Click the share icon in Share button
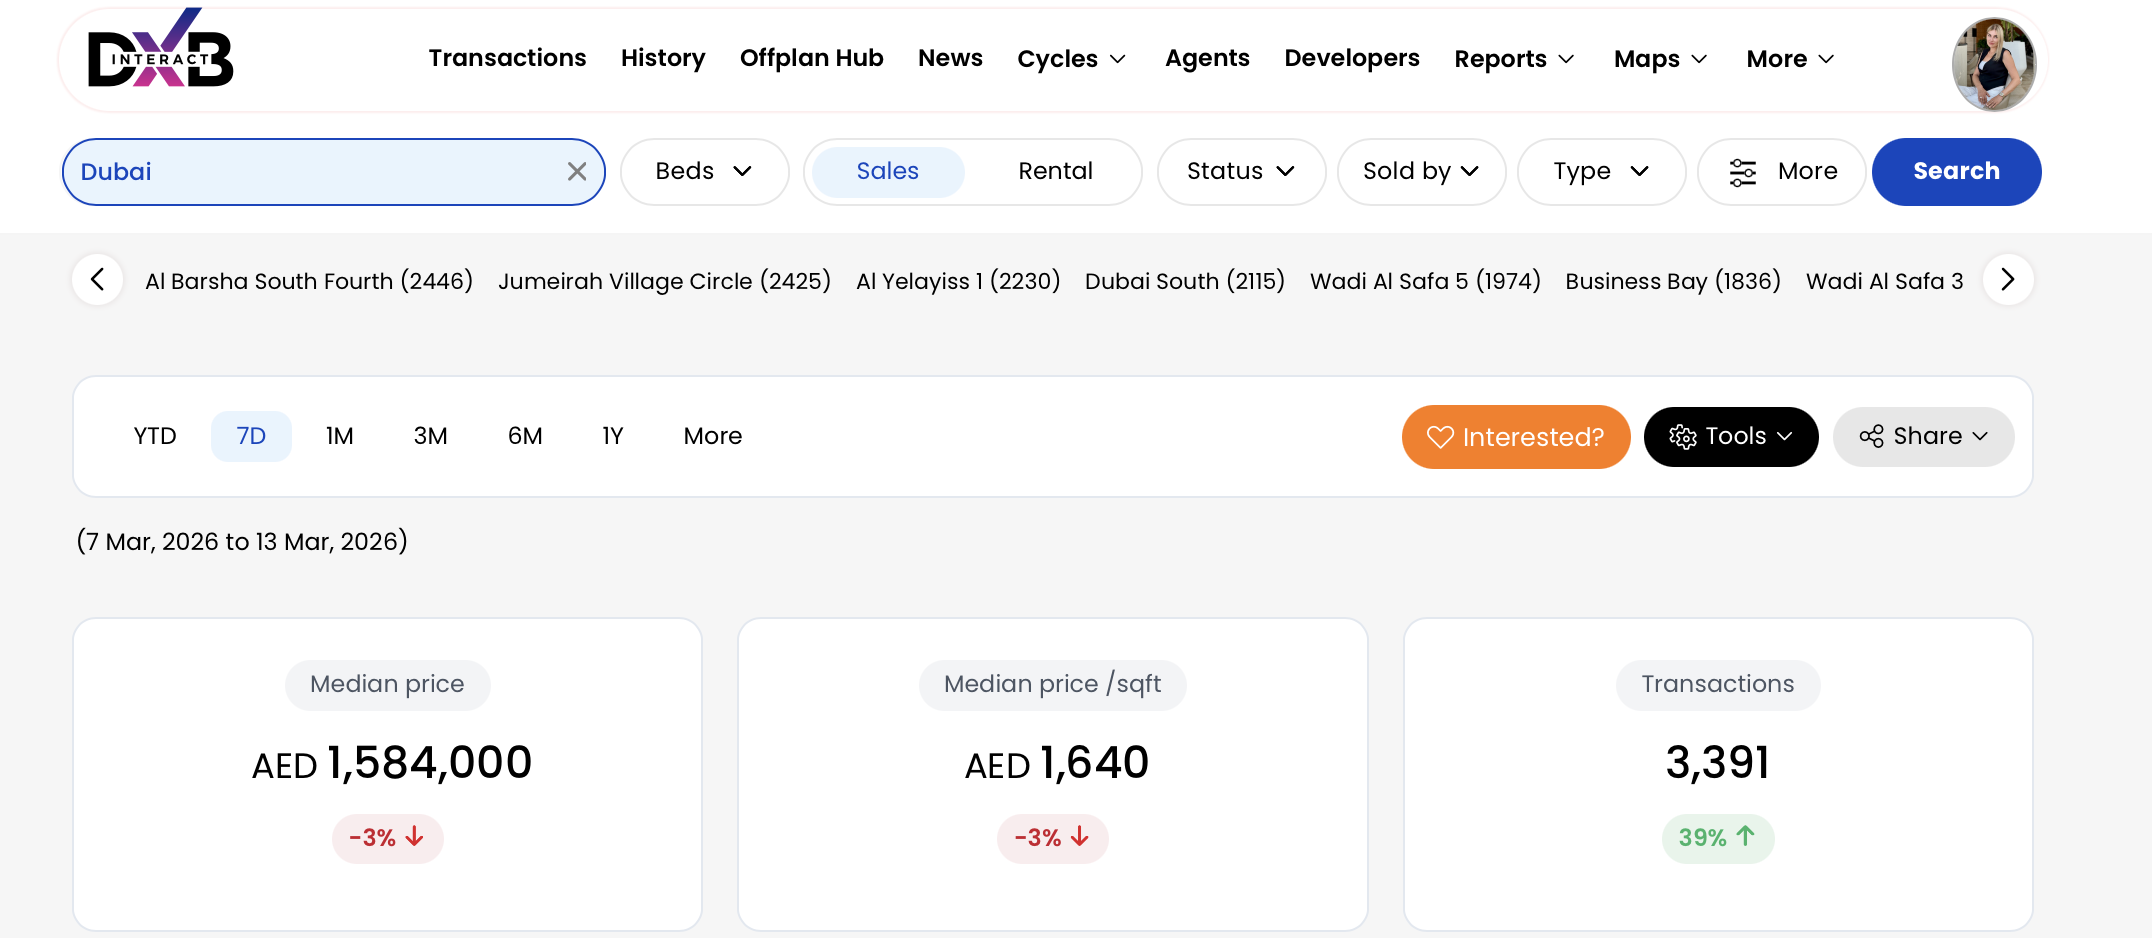Viewport: 2152px width, 938px height. click(1871, 437)
